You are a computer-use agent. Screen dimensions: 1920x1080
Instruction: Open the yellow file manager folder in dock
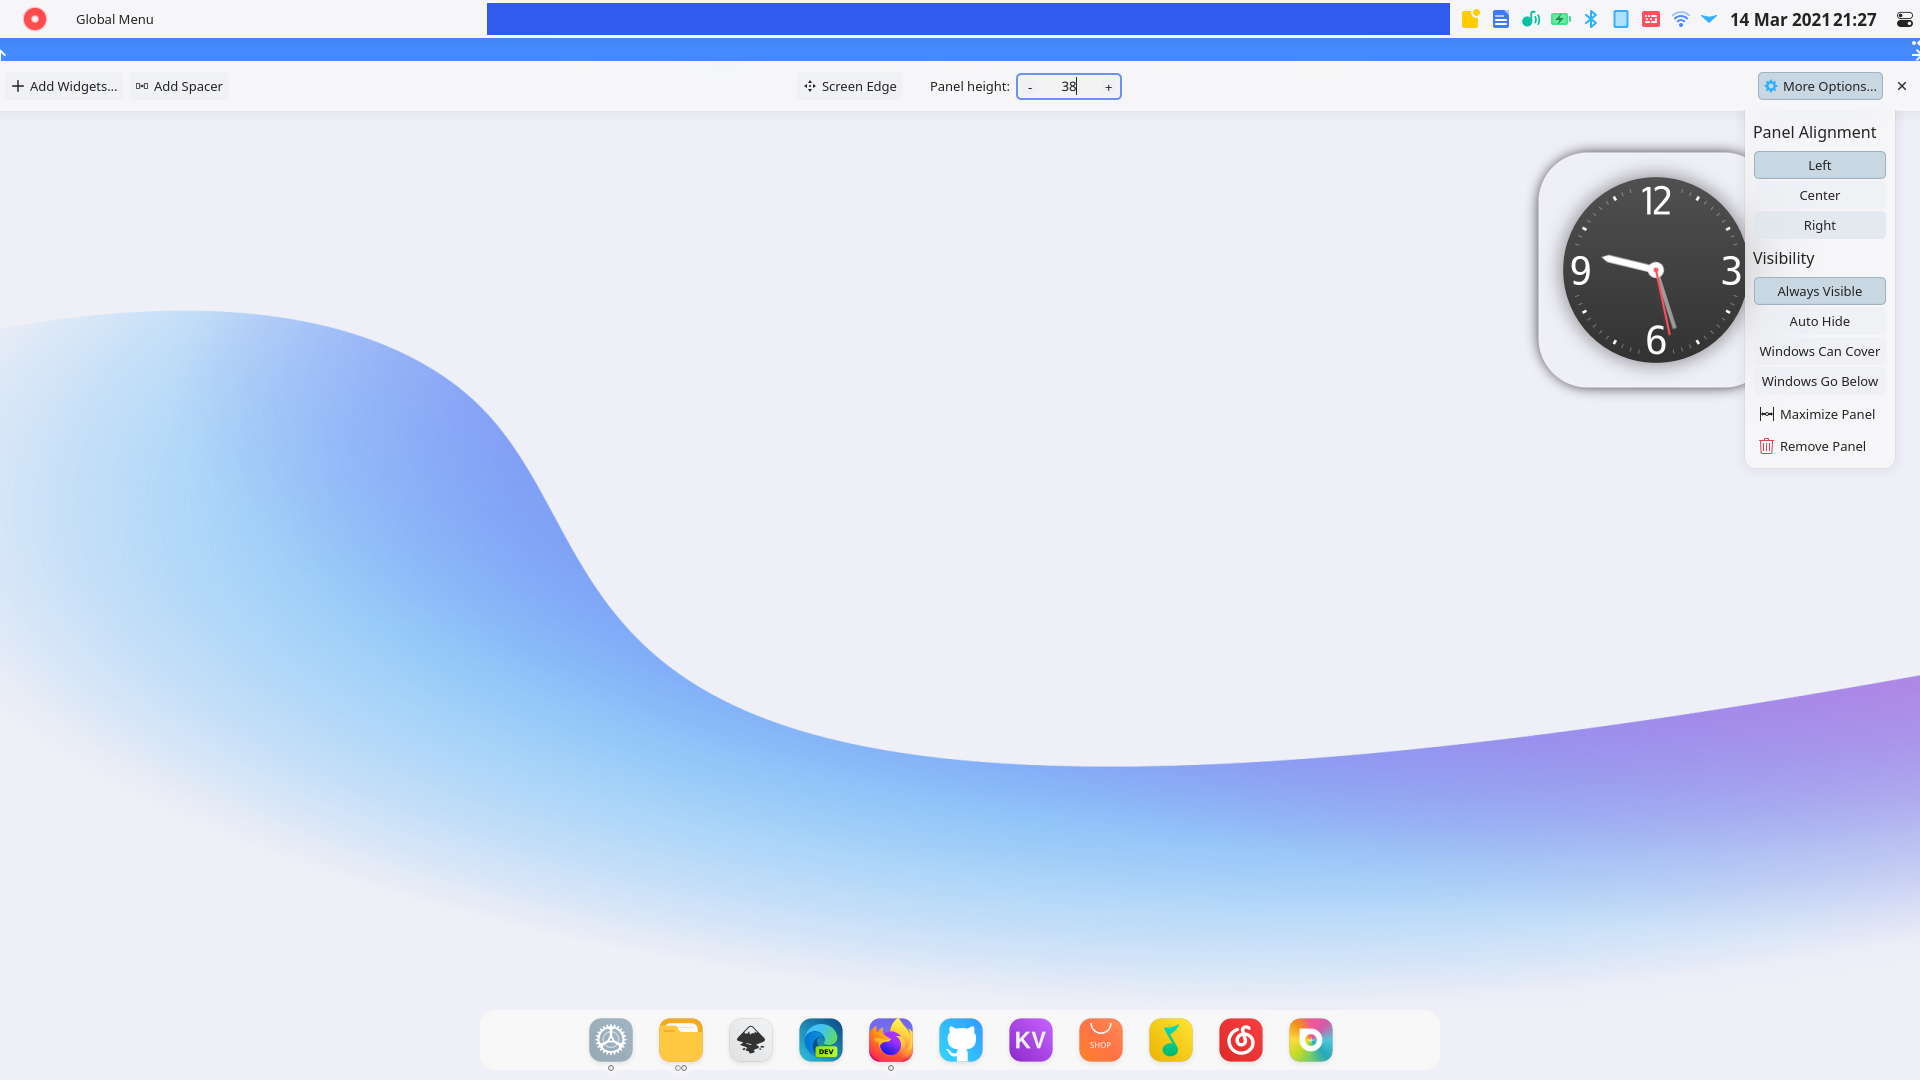[681, 1040]
